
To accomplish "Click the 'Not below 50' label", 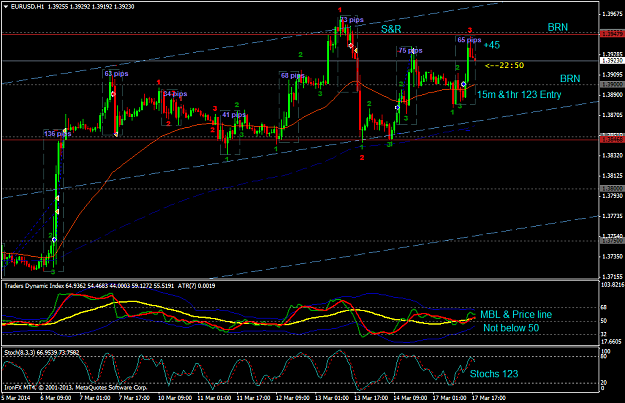I will pyautogui.click(x=511, y=328).
